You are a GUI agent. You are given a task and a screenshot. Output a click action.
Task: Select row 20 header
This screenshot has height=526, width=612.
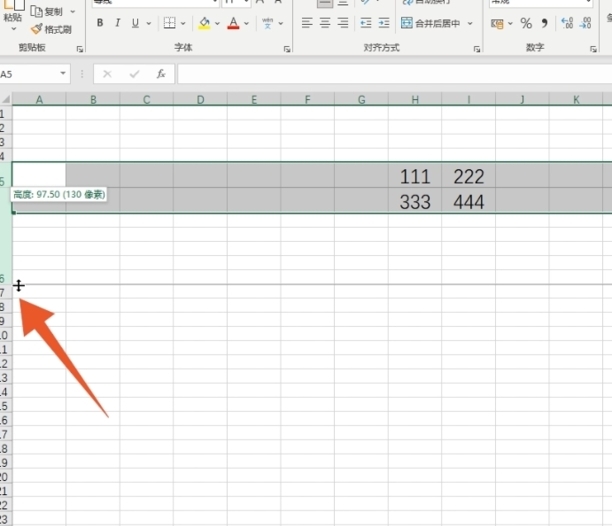point(6,477)
